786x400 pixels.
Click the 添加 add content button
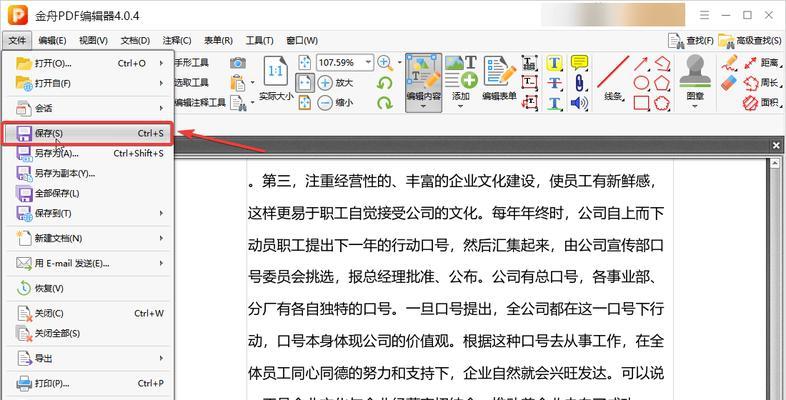point(461,83)
